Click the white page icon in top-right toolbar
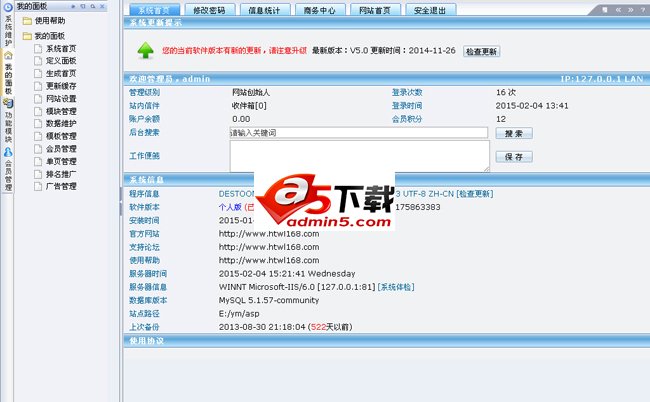 [605, 10]
